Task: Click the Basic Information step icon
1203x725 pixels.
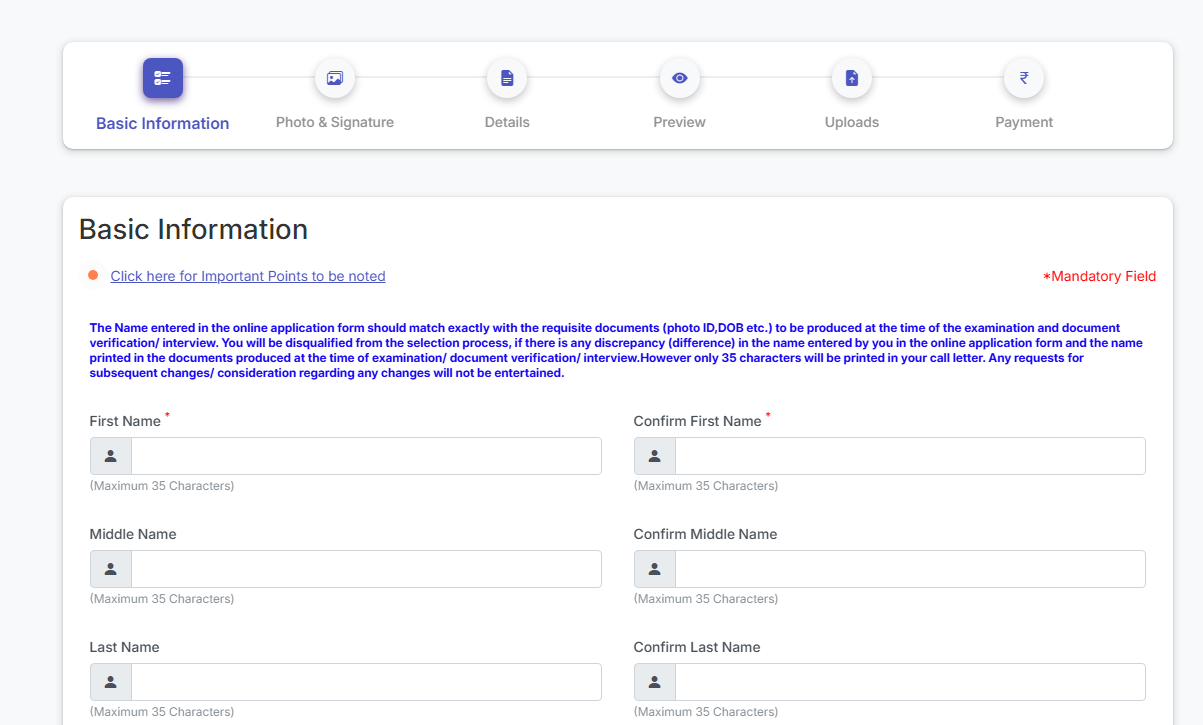Action: [x=162, y=78]
